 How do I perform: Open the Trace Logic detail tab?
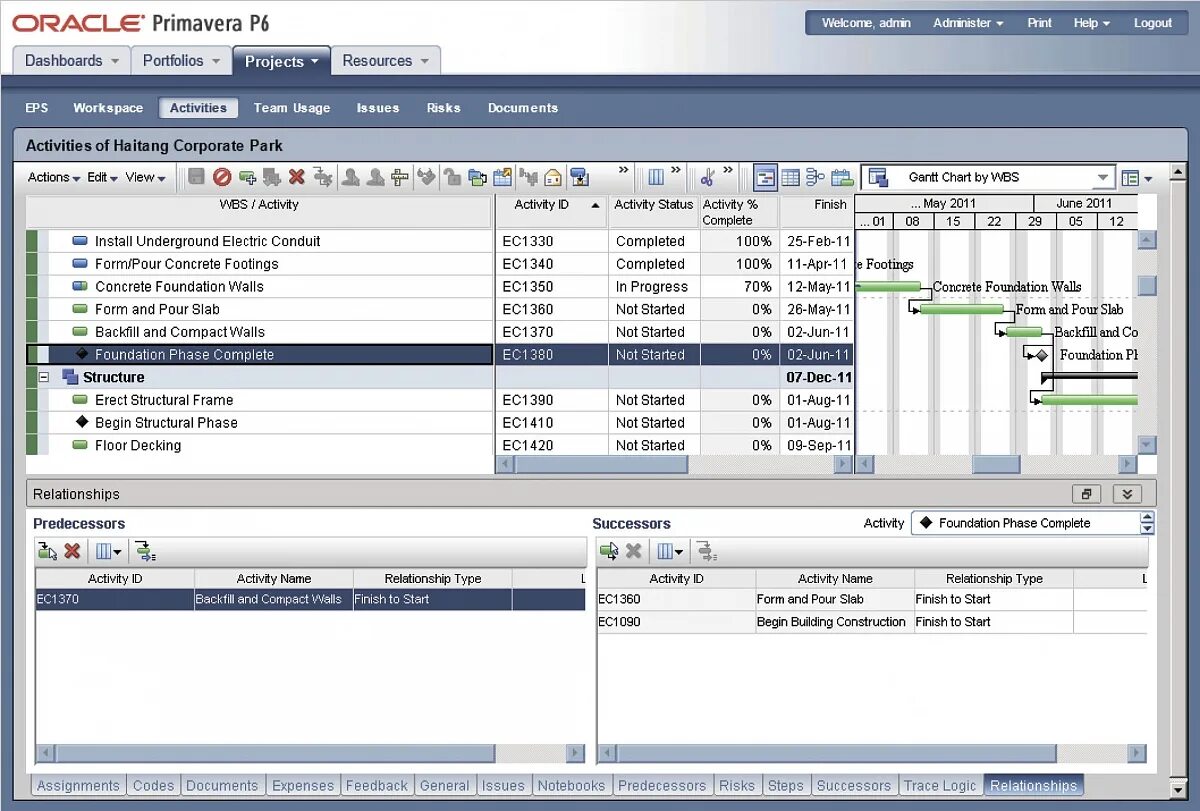pyautogui.click(x=940, y=786)
